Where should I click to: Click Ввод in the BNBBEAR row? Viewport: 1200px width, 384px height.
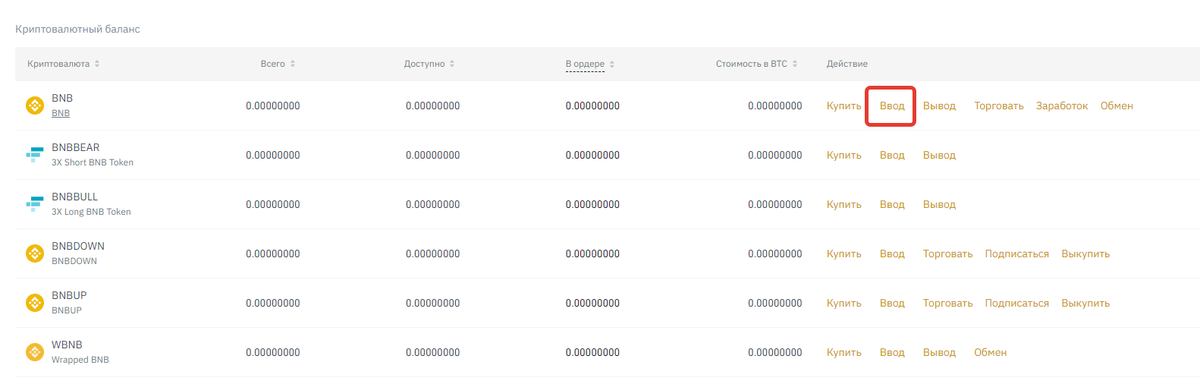(x=892, y=155)
